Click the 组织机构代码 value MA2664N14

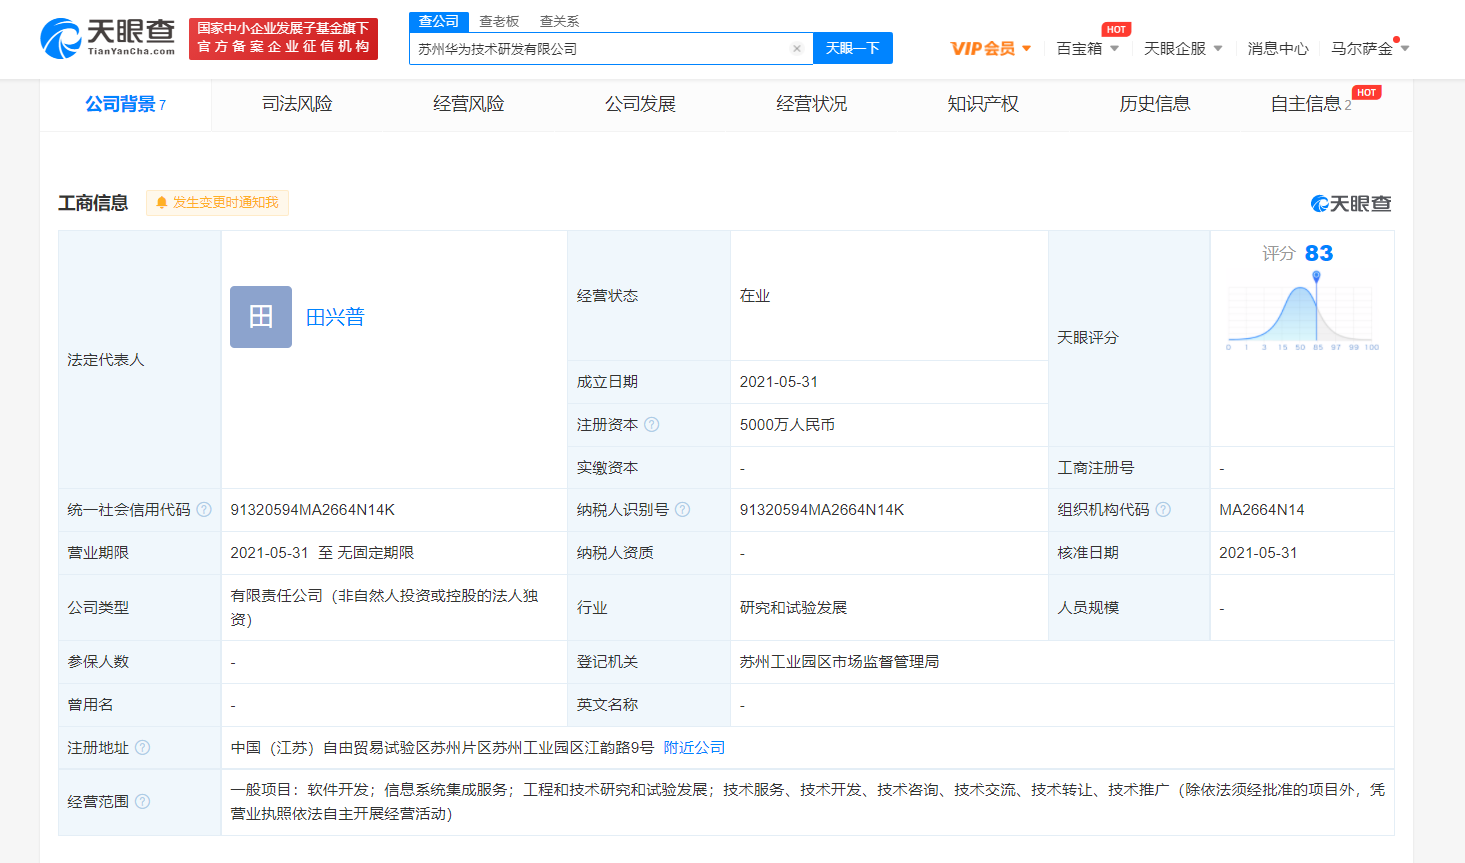click(1262, 510)
